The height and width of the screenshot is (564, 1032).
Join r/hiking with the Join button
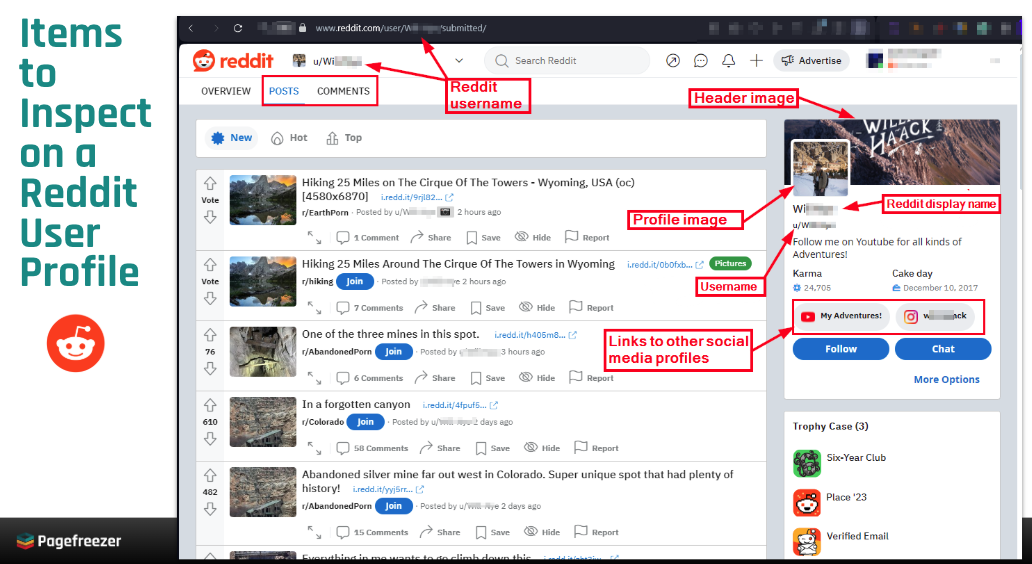(354, 282)
